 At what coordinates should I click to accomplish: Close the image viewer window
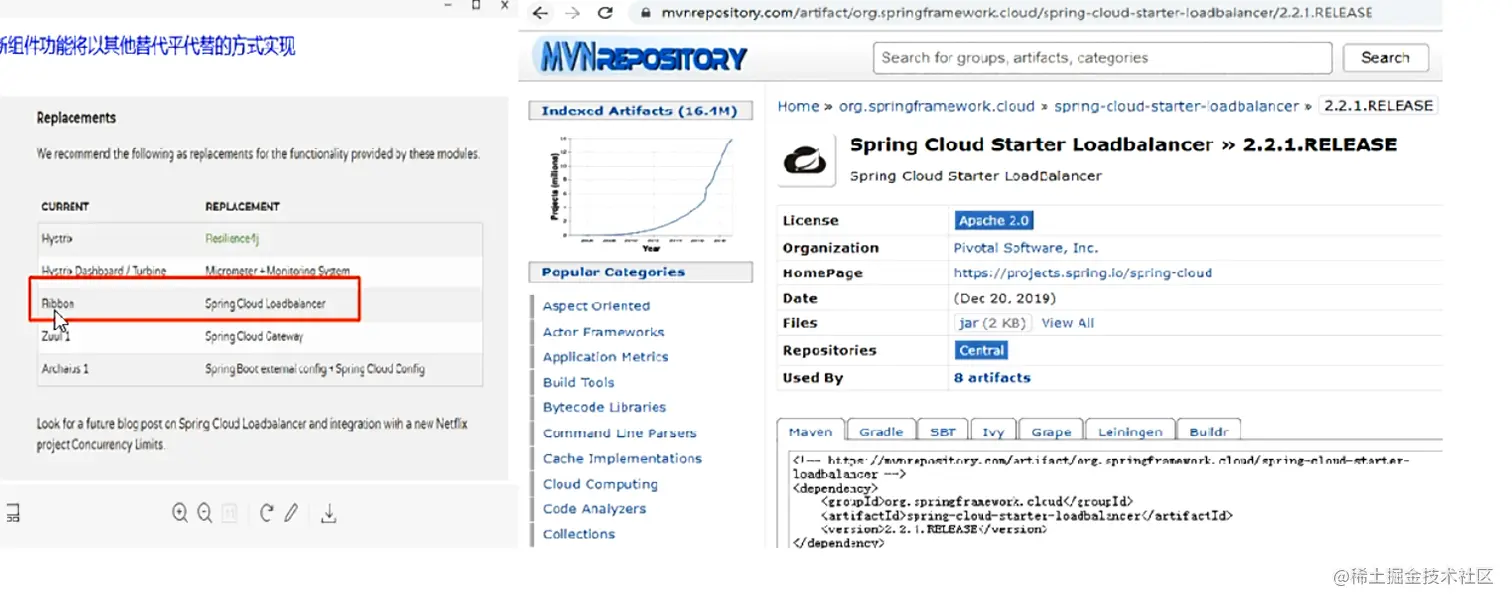click(503, 5)
